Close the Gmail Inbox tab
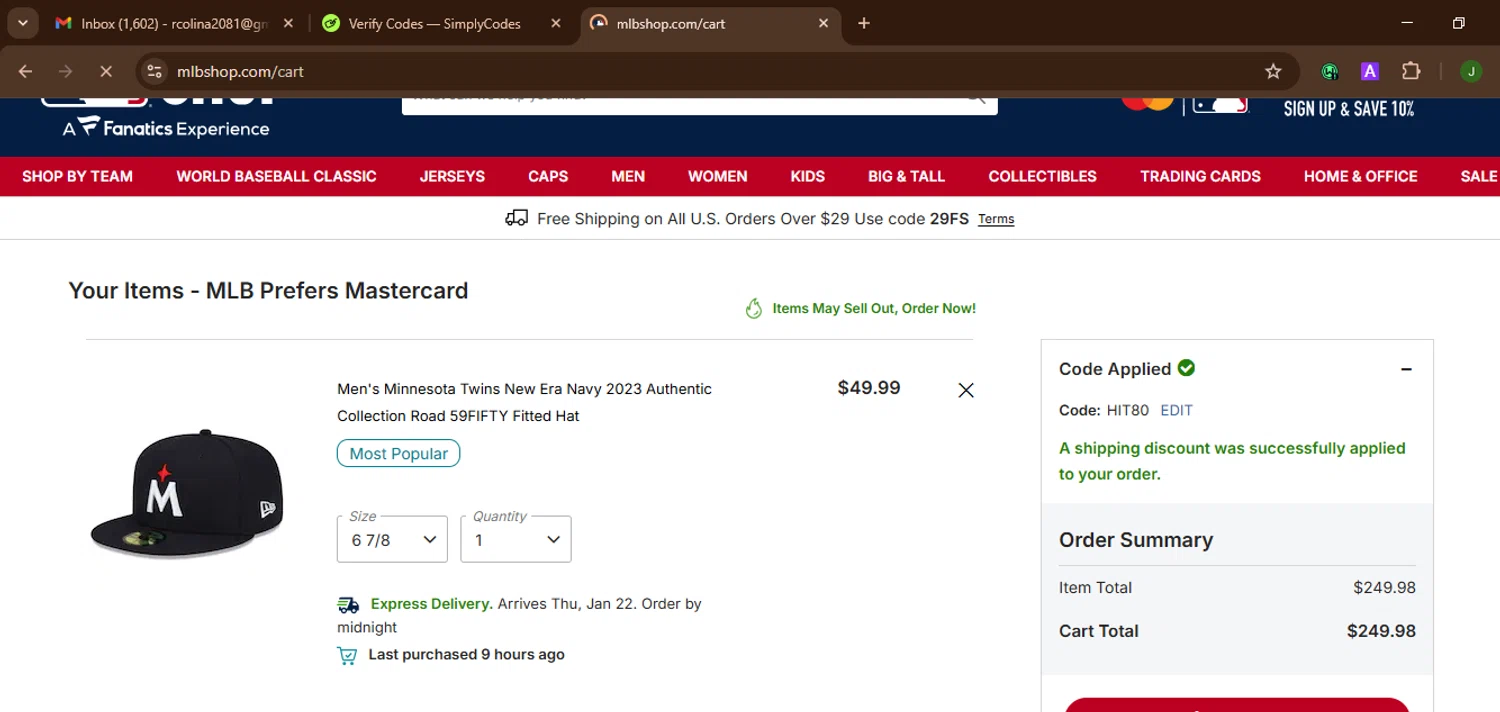Image resolution: width=1500 pixels, height=712 pixels. tap(288, 23)
